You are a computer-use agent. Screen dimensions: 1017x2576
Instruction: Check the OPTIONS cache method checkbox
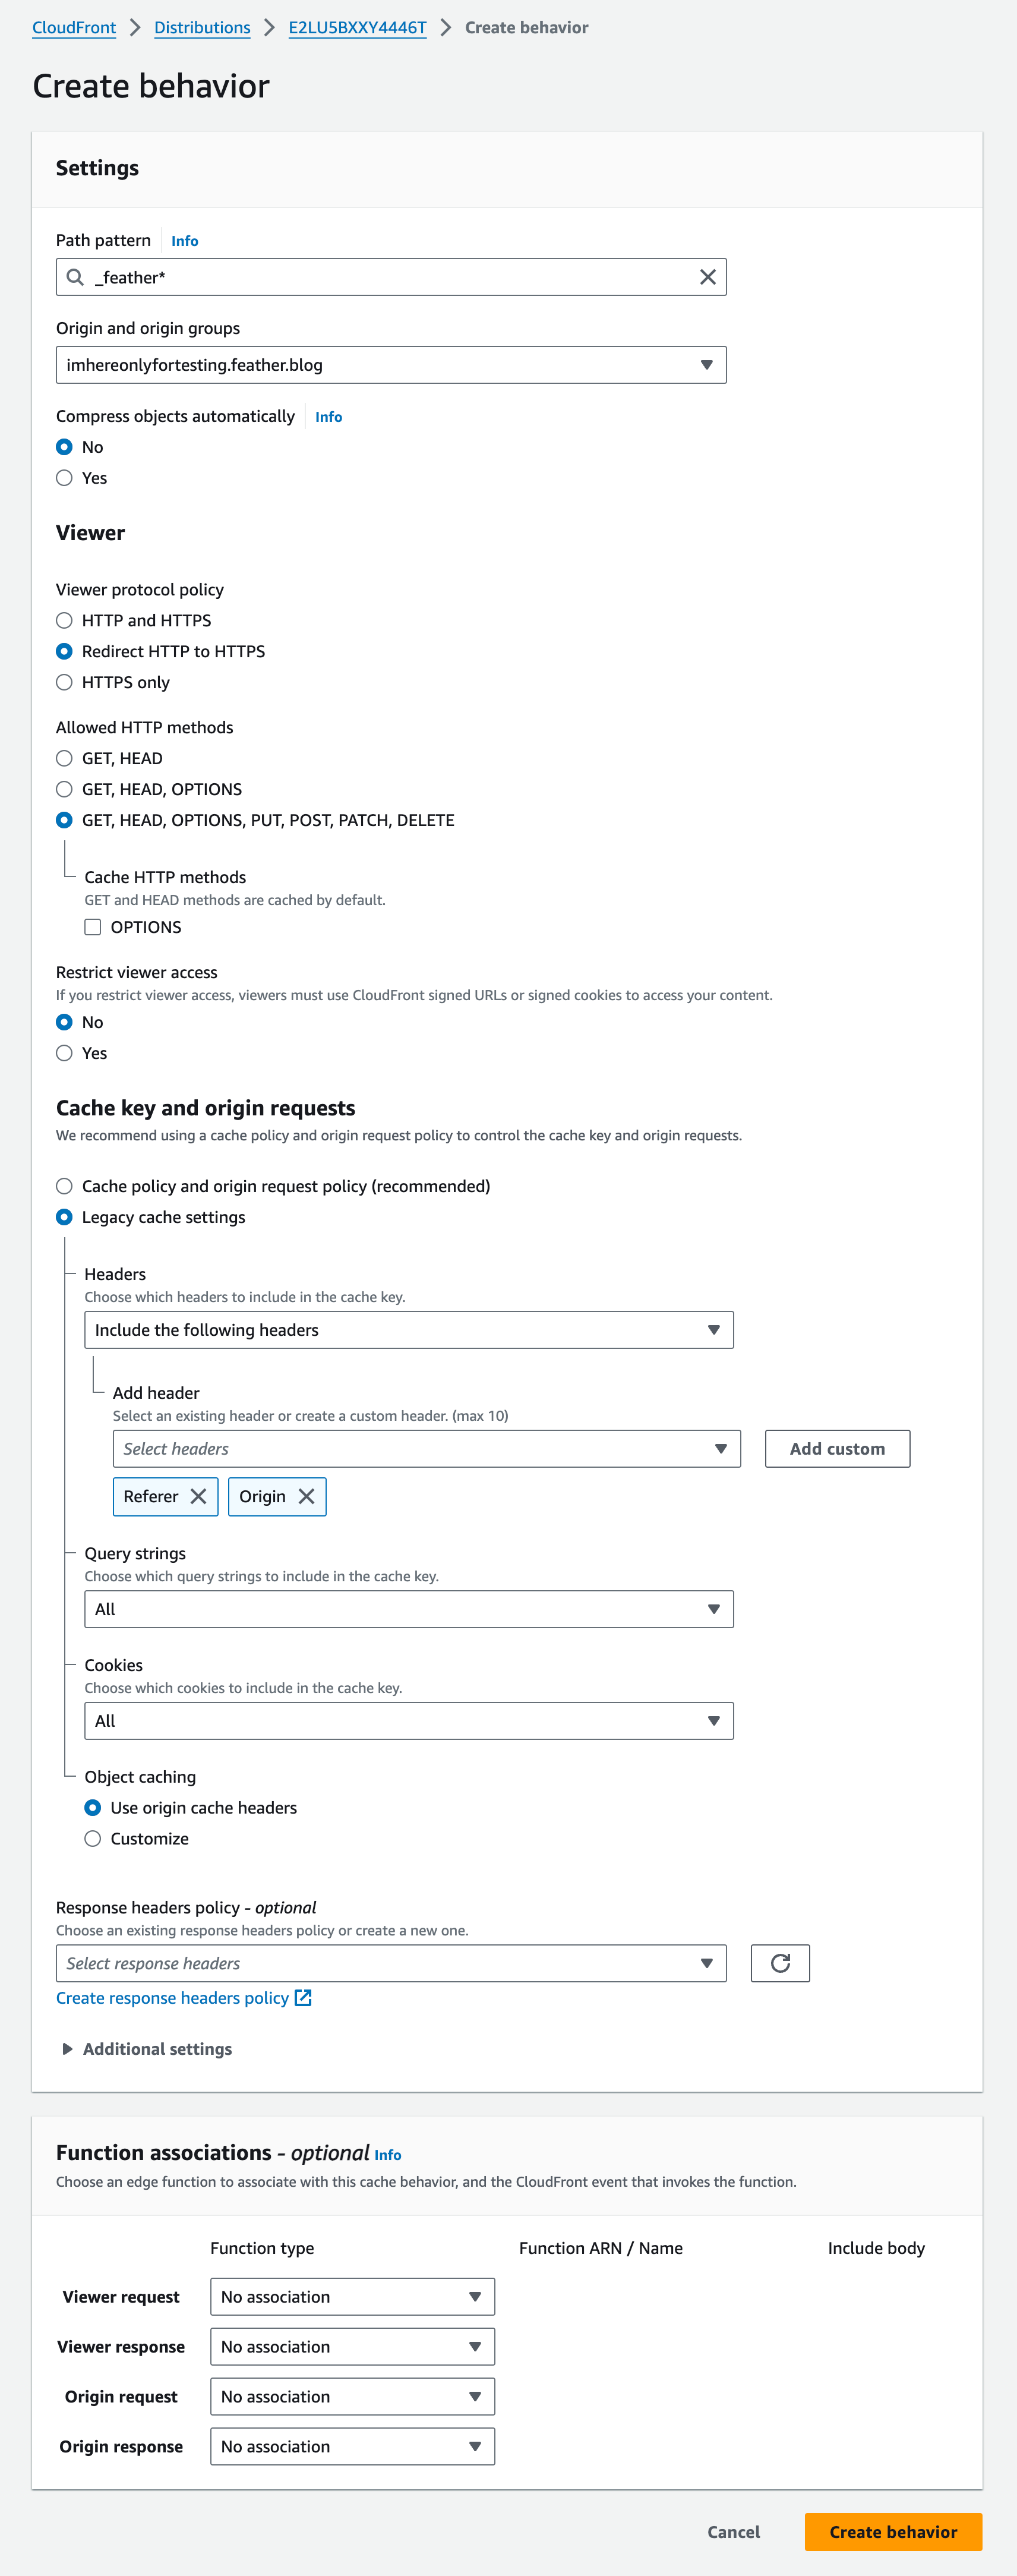tap(93, 927)
